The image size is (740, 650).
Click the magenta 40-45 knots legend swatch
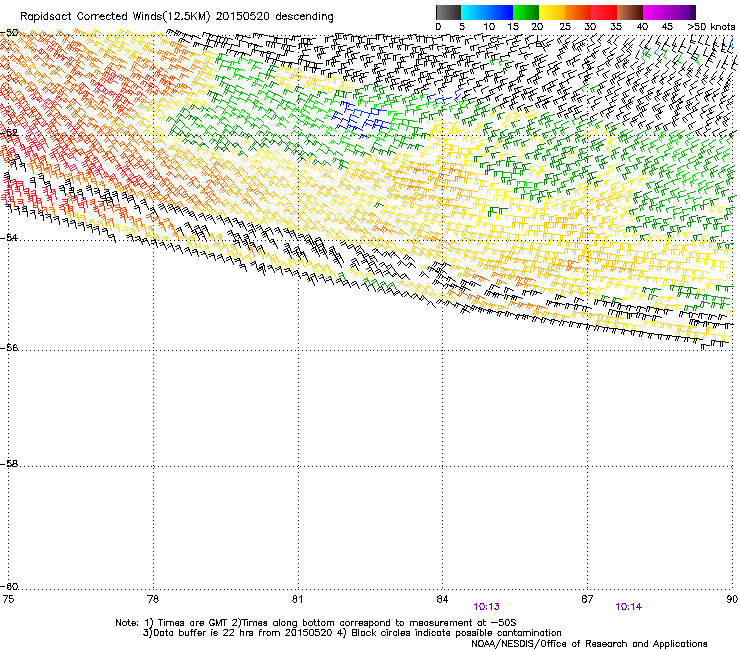(x=656, y=12)
